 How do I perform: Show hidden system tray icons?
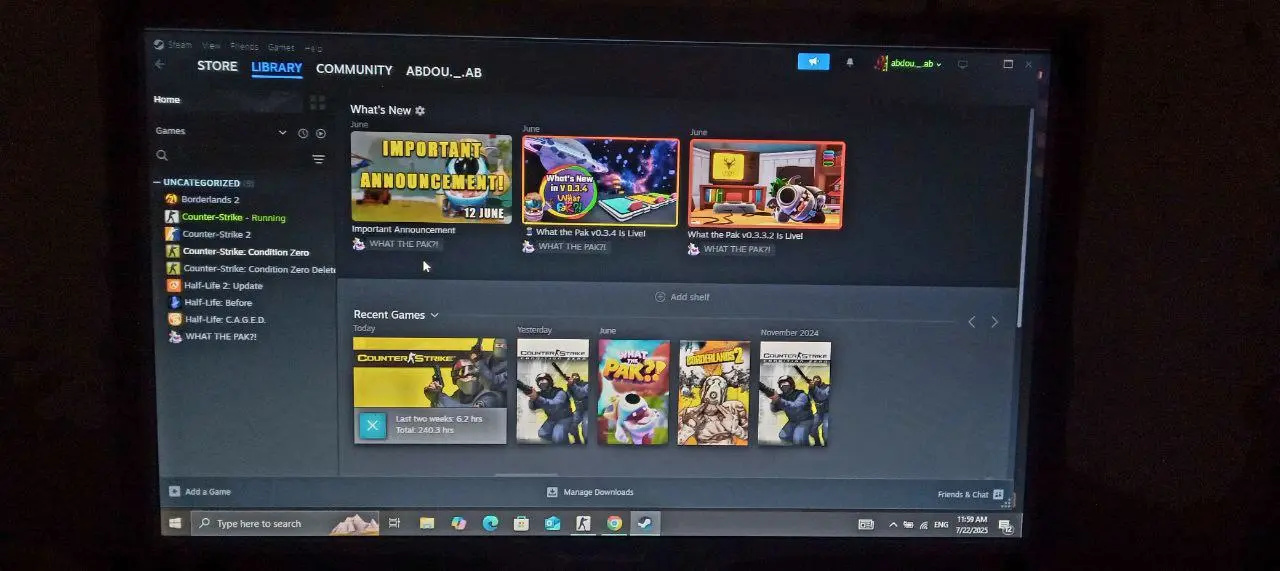892,525
